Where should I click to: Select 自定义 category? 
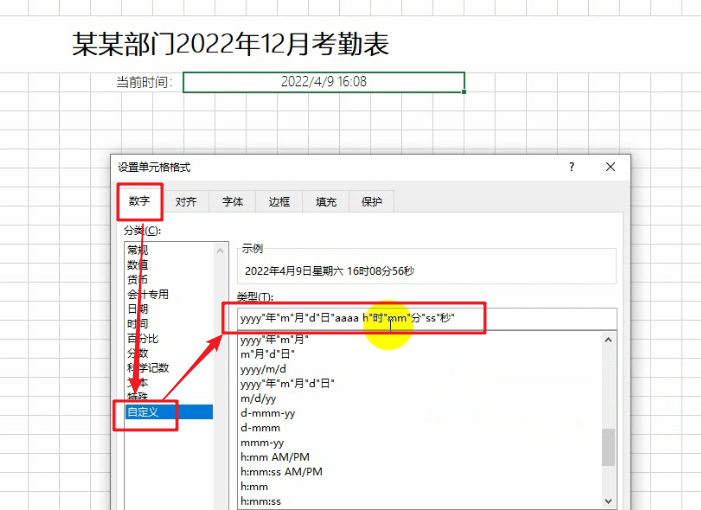coord(169,412)
